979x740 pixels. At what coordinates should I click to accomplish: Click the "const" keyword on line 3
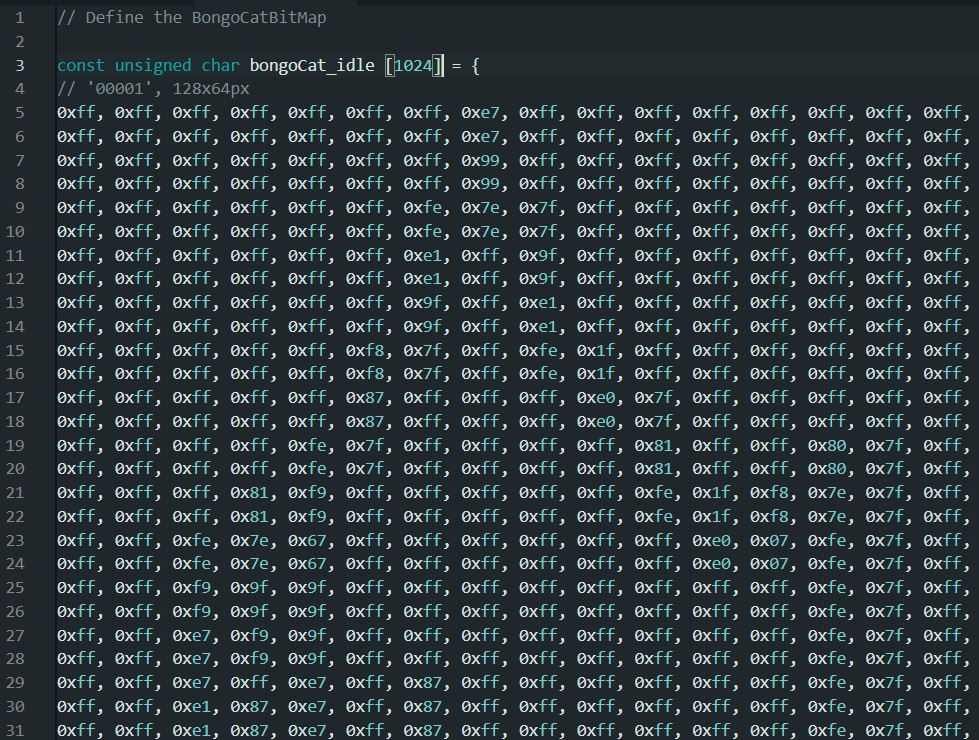pyautogui.click(x=81, y=65)
